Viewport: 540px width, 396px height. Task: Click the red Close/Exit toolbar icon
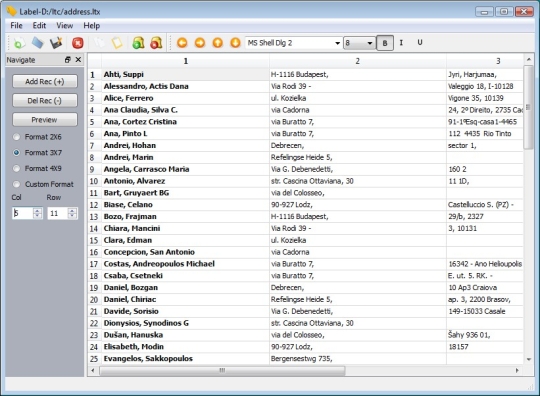point(78,43)
